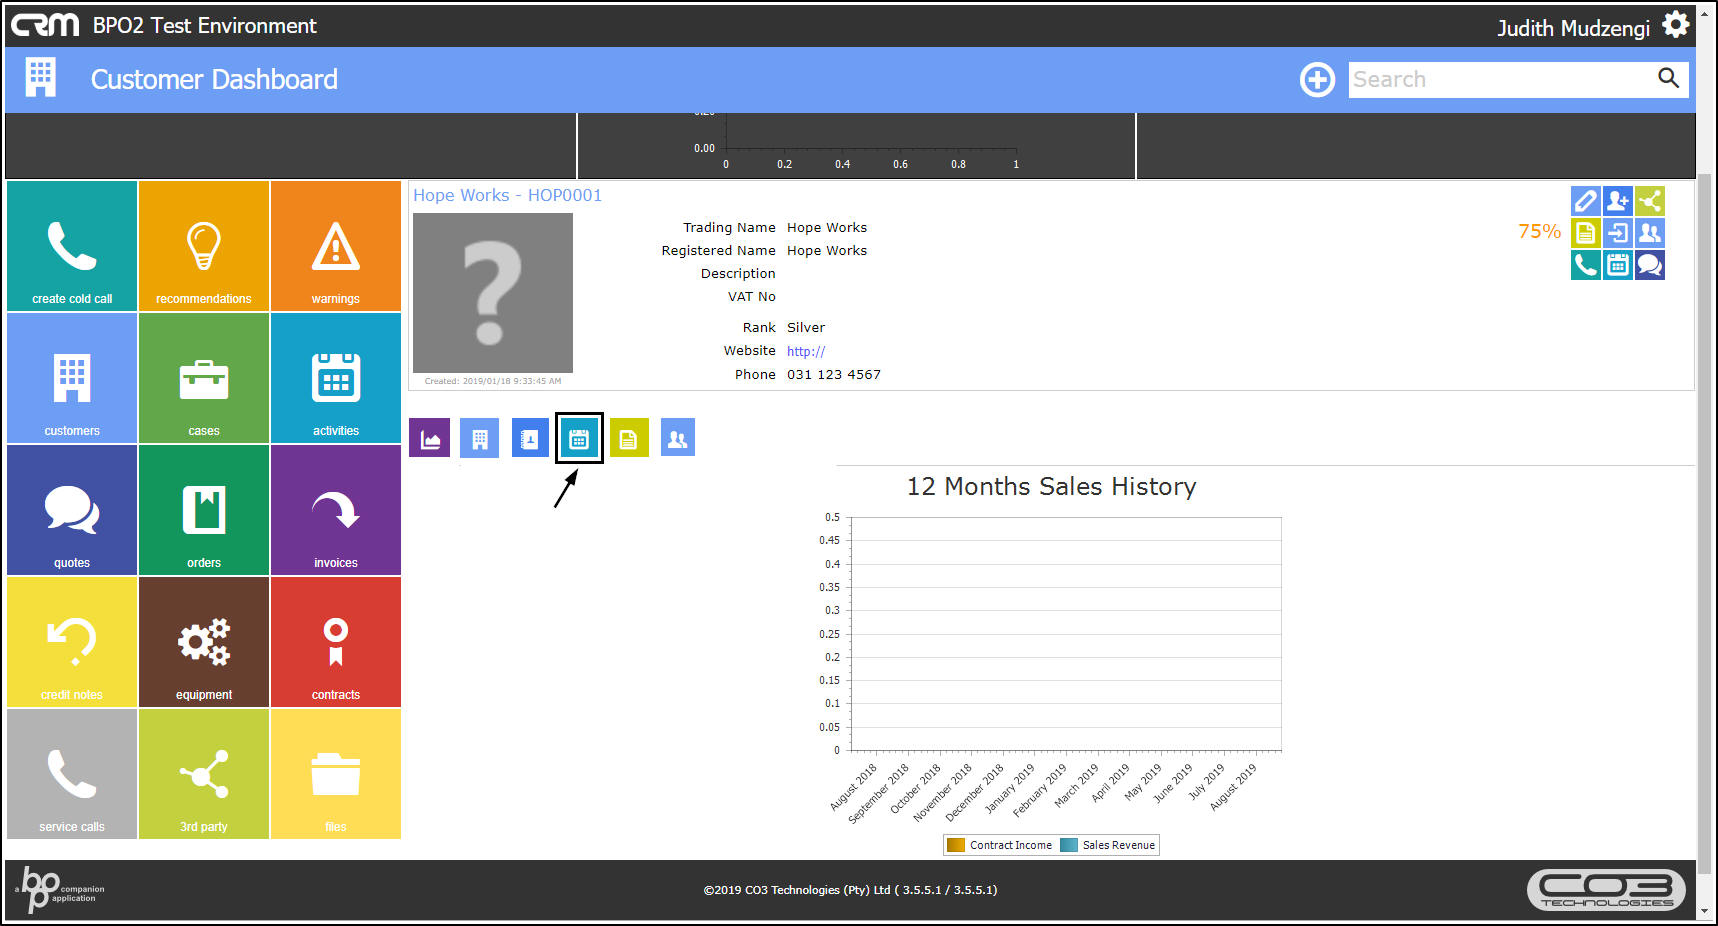Screen dimensions: 1718x926
Task: Open the warnings tile
Action: 336,246
